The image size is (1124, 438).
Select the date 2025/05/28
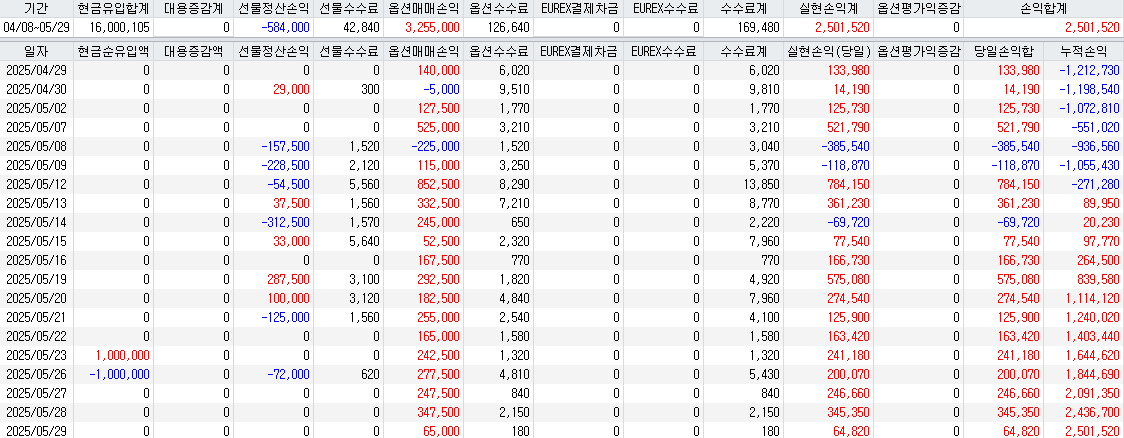[x=36, y=411]
